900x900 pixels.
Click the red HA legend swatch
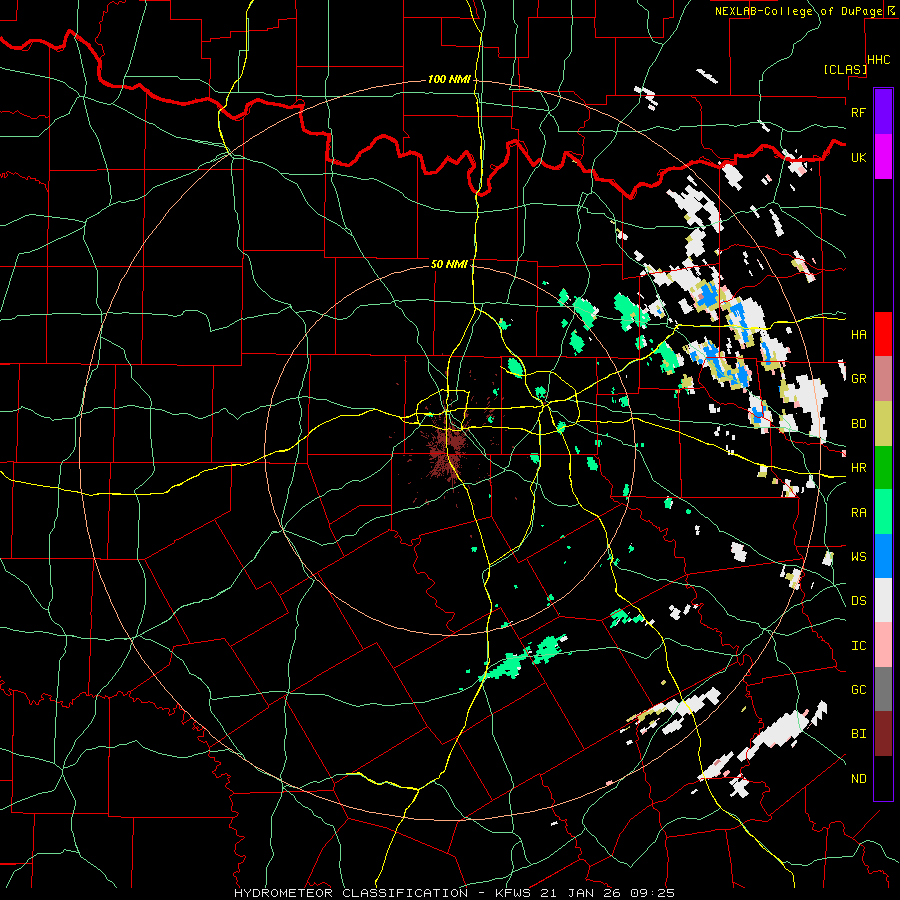[x=883, y=334]
